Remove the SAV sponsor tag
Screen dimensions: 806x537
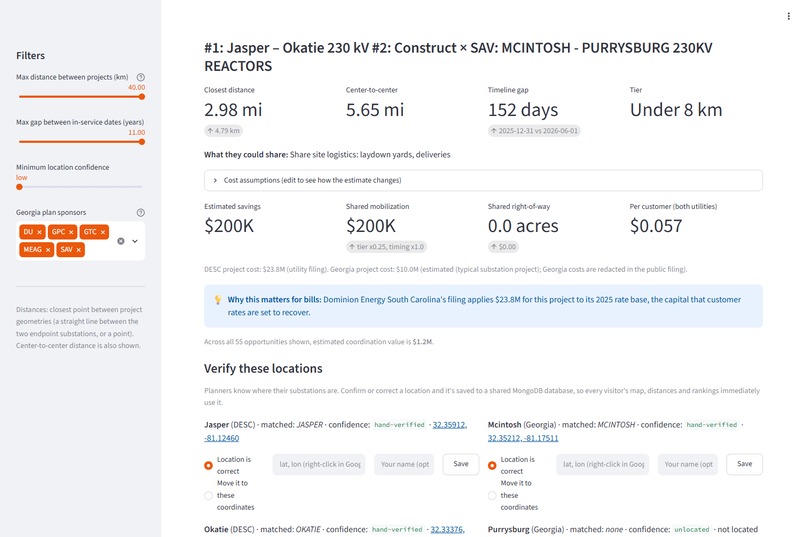(79, 250)
